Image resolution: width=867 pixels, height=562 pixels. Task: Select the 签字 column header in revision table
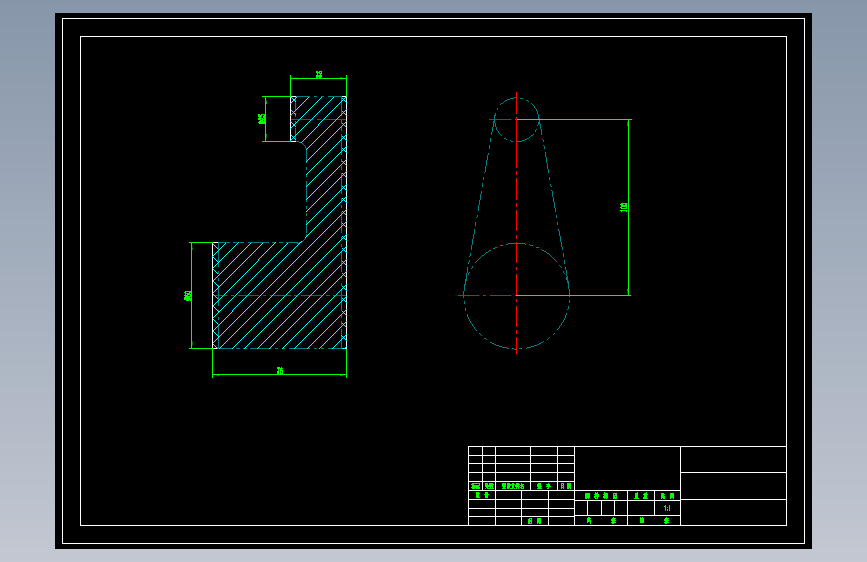coord(544,486)
